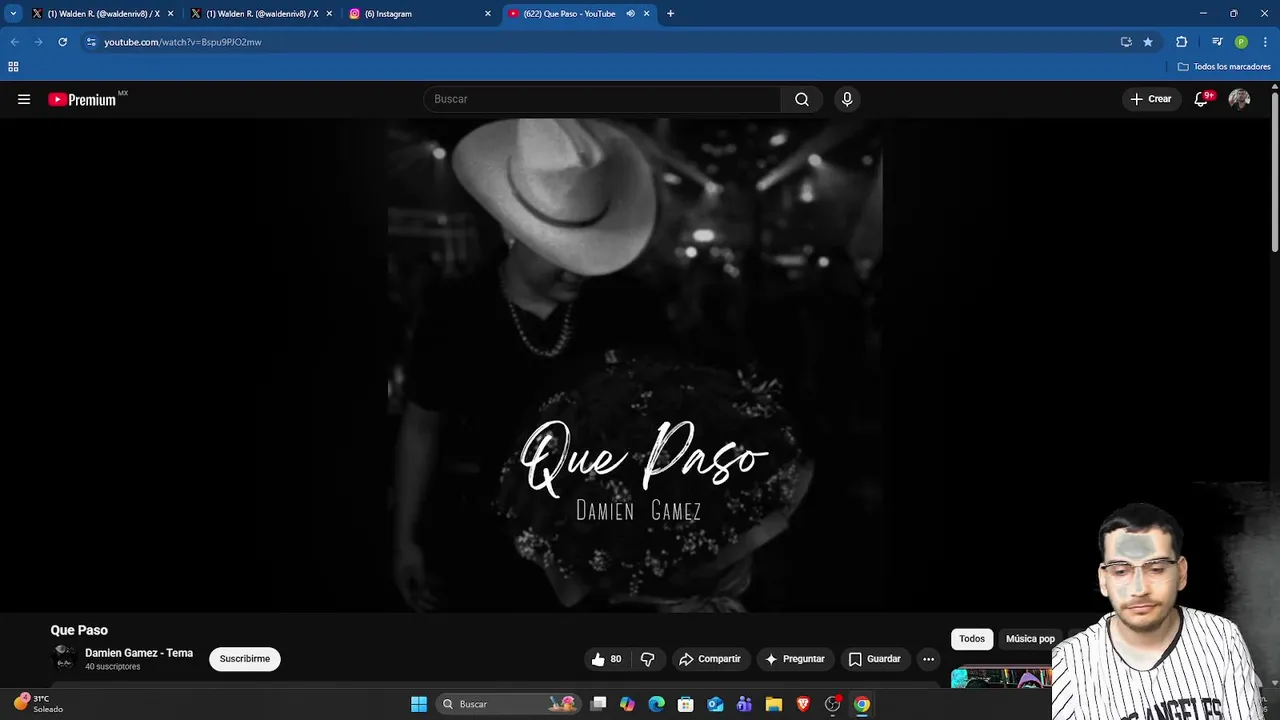
Task: Open media controls icon in Chrome toolbar
Action: click(x=1217, y=42)
